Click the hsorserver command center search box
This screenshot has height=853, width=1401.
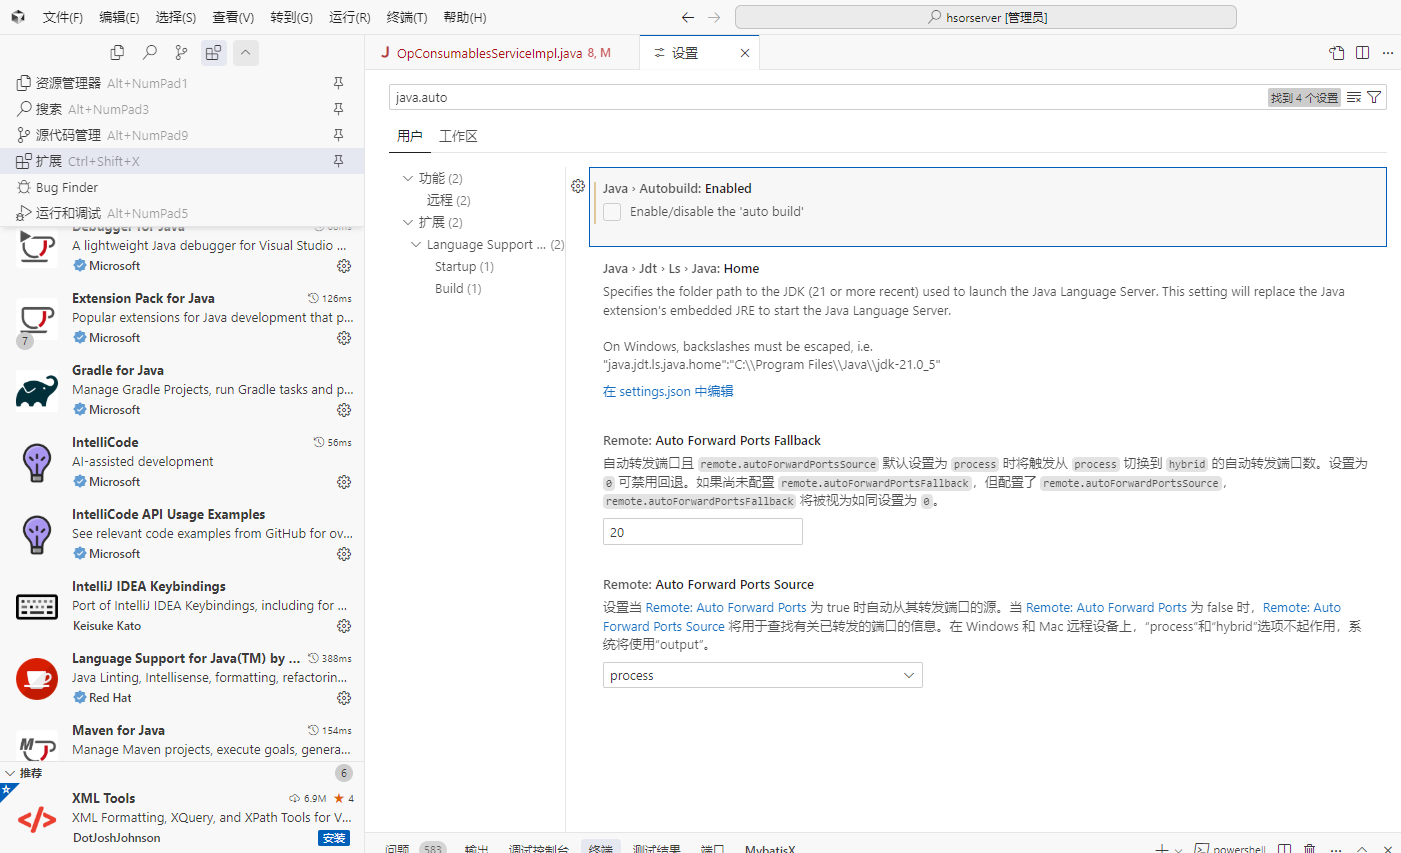click(986, 17)
